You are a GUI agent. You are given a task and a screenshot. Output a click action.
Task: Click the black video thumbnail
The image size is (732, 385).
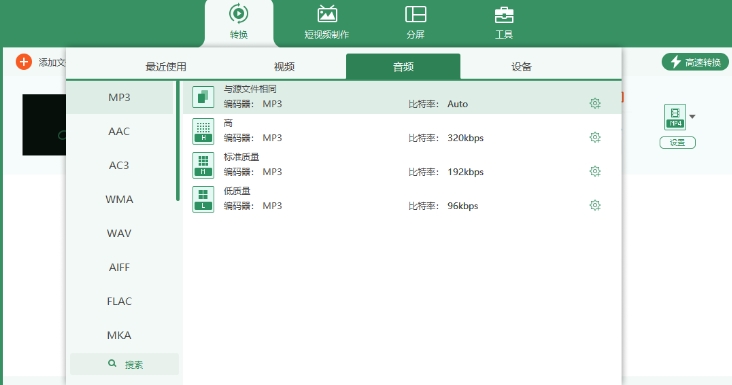(44, 125)
